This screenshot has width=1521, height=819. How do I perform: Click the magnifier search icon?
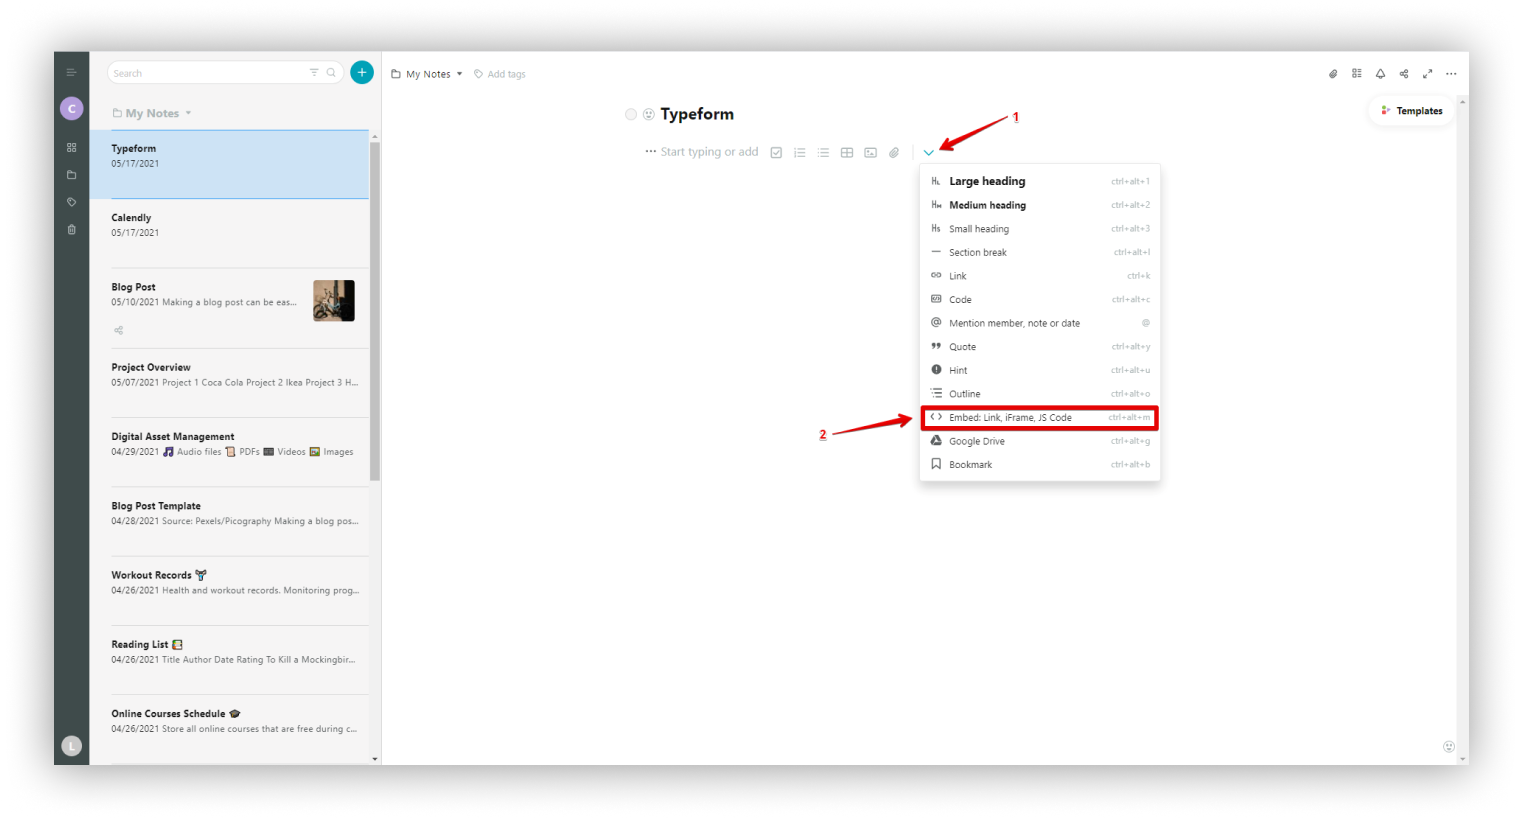point(331,73)
